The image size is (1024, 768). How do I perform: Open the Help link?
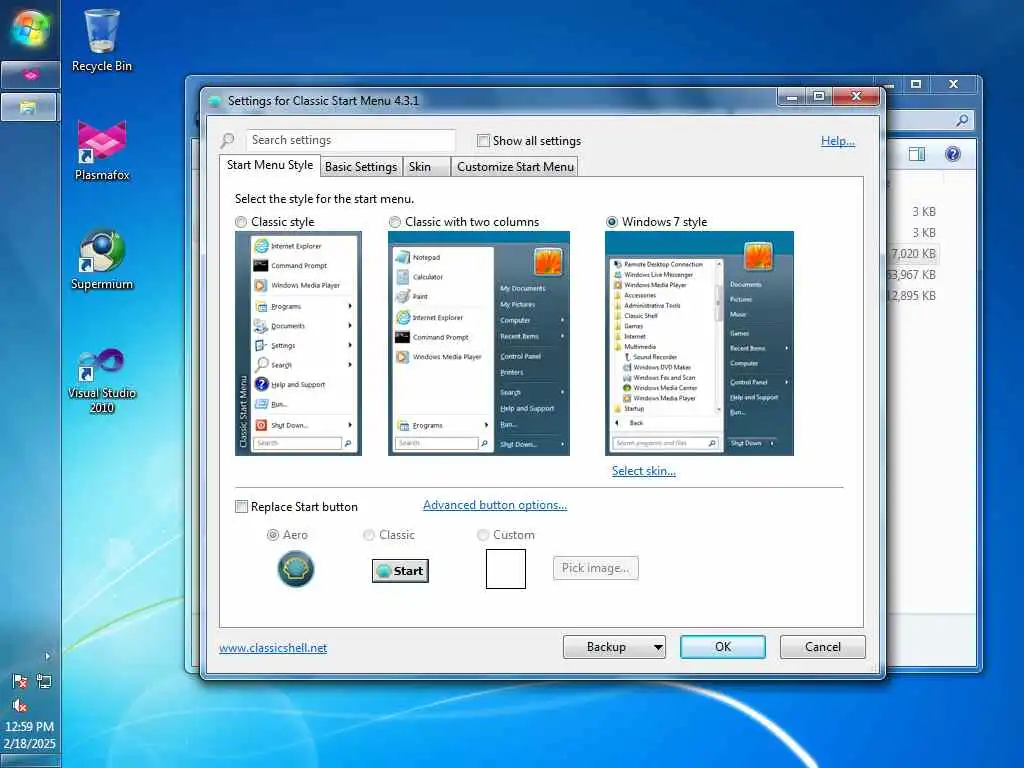[x=838, y=140]
